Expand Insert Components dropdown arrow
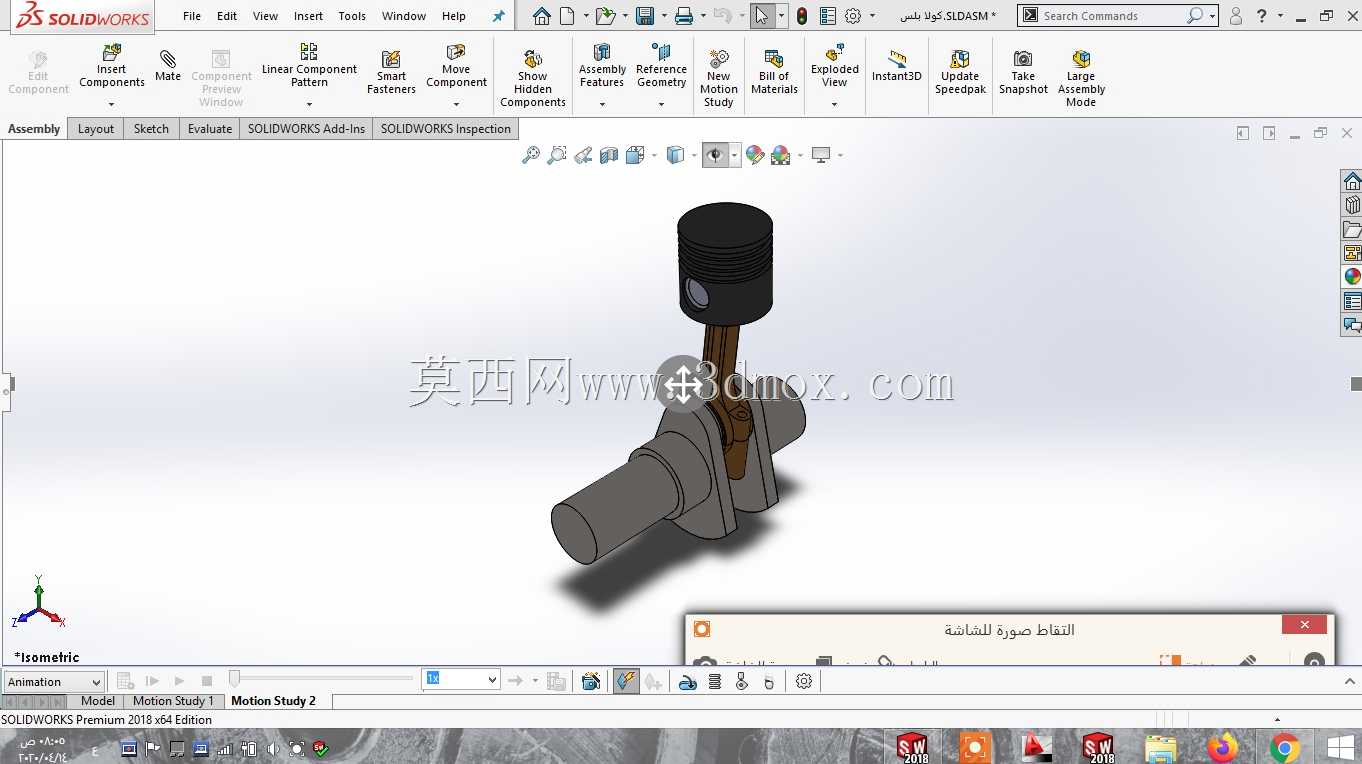1362x764 pixels. tap(111, 104)
